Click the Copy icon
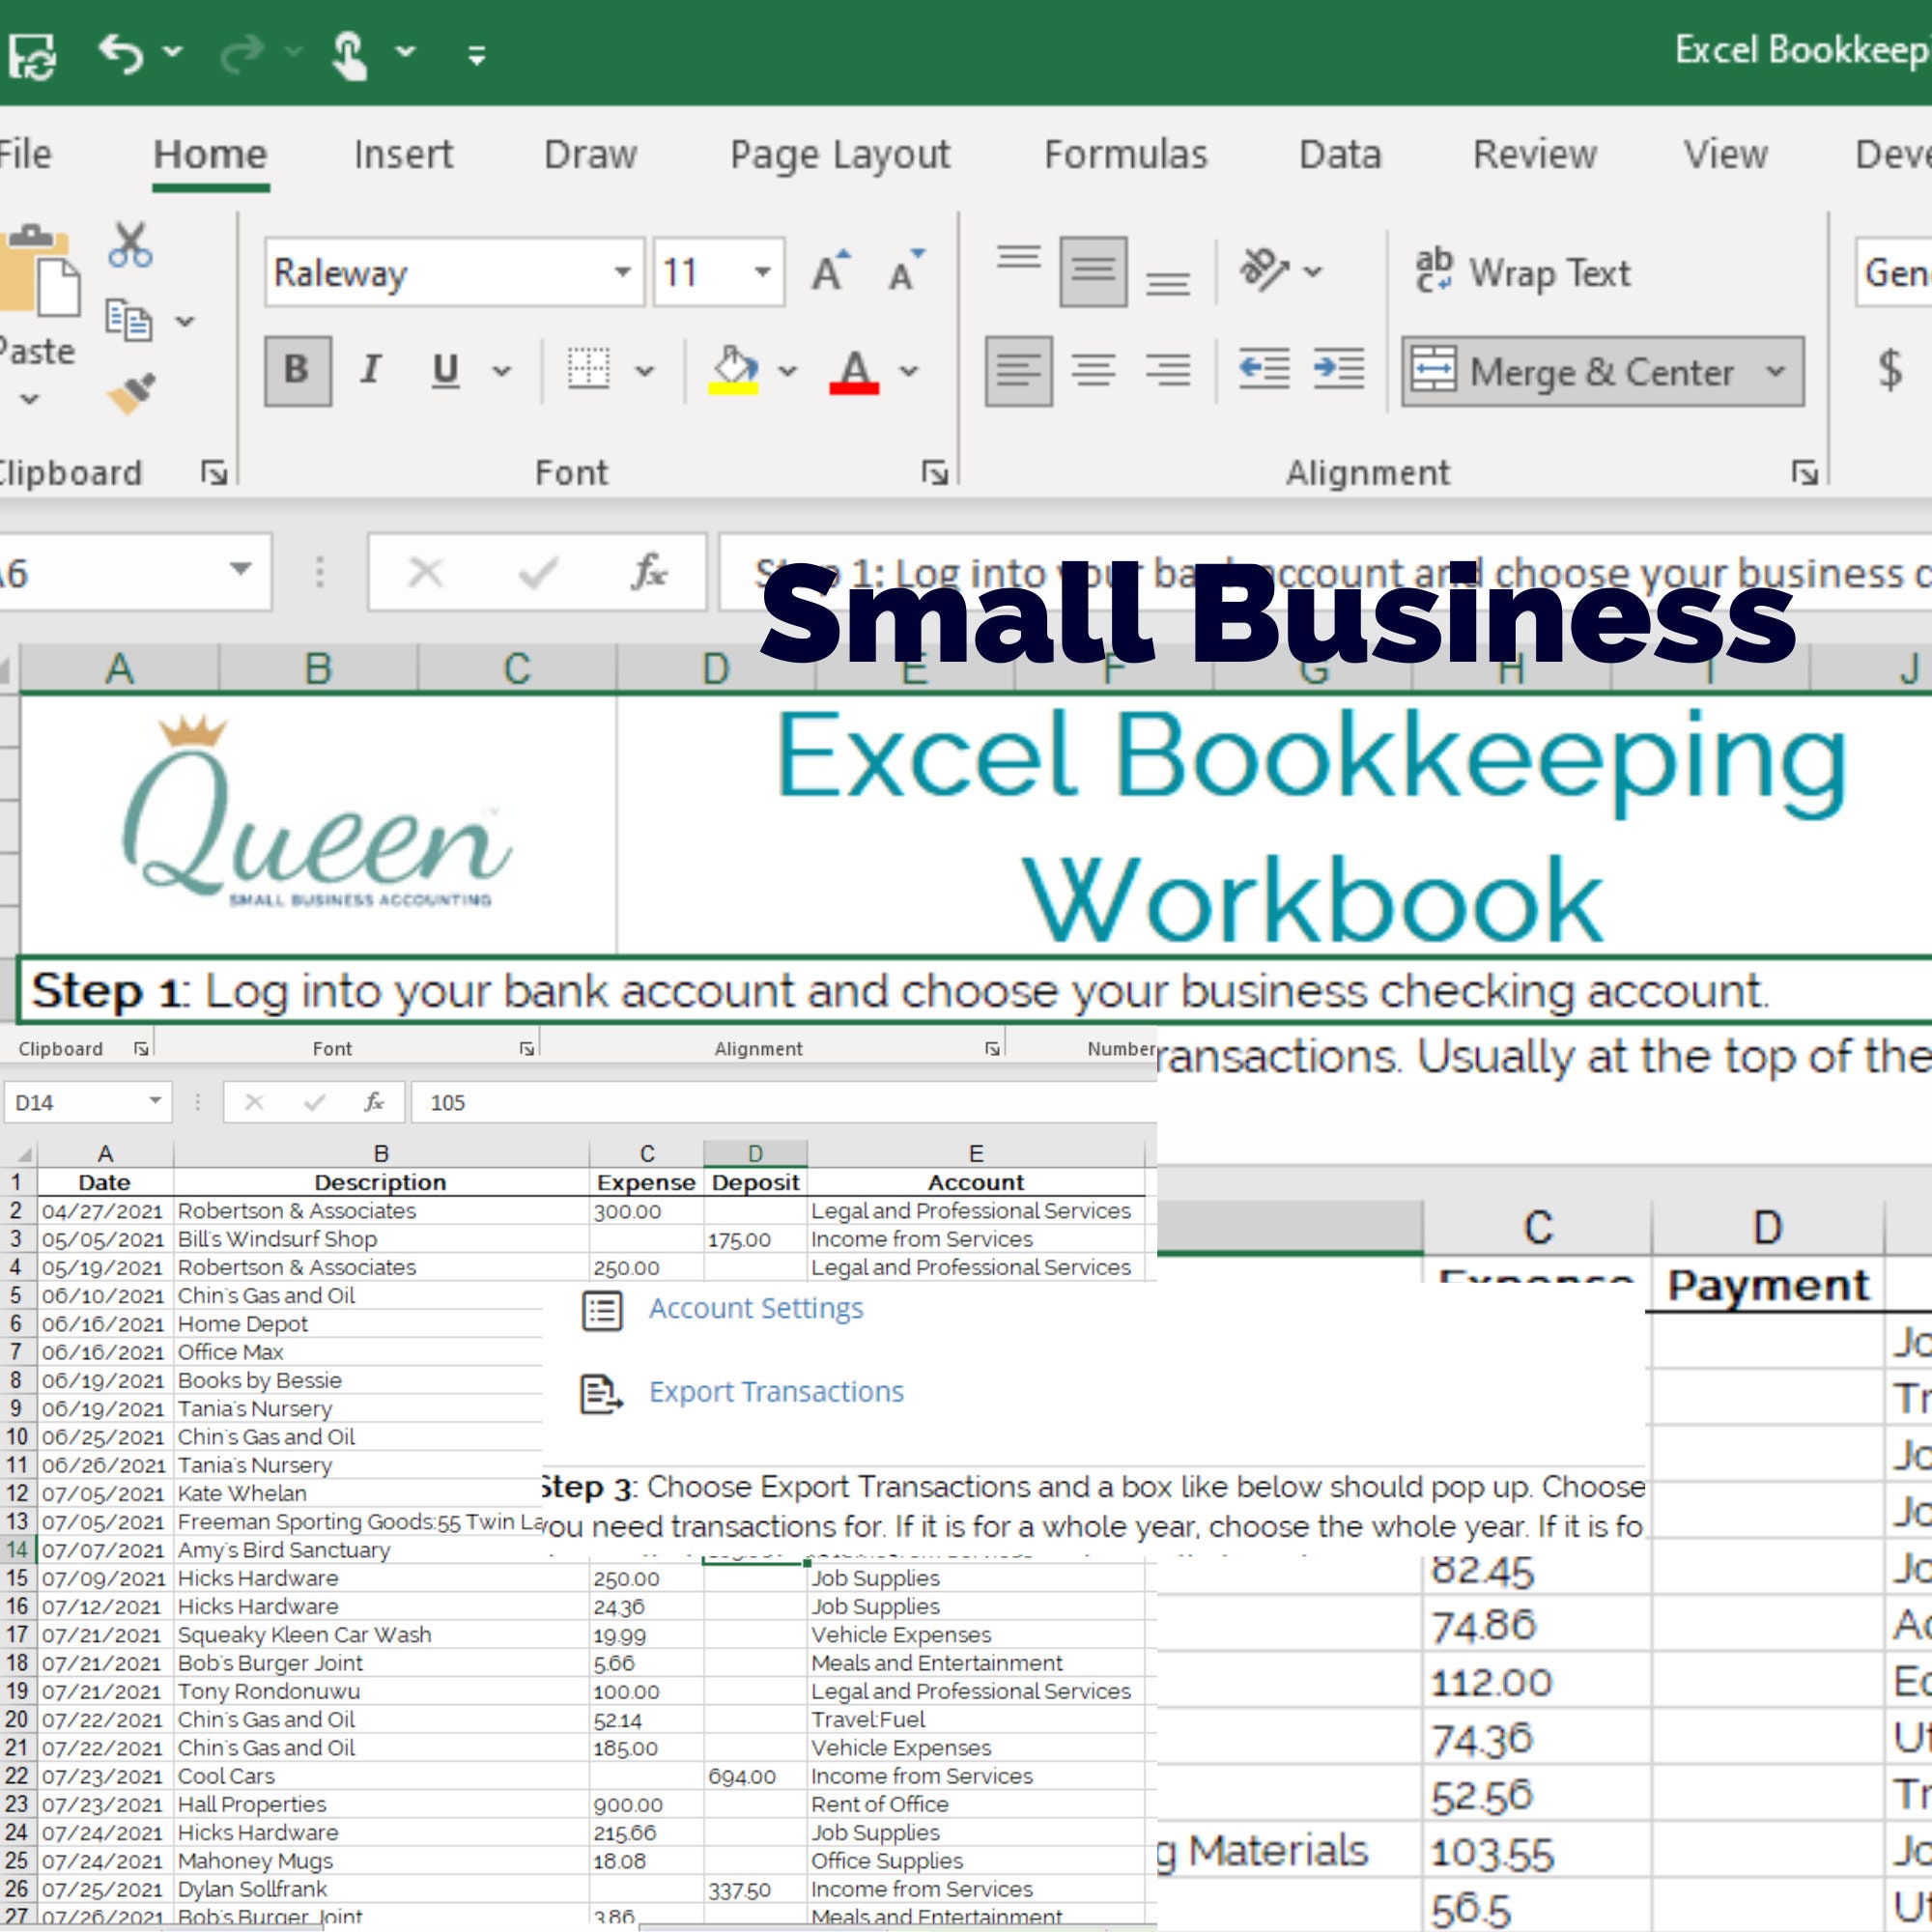The height and width of the screenshot is (1932, 1932). [129, 320]
